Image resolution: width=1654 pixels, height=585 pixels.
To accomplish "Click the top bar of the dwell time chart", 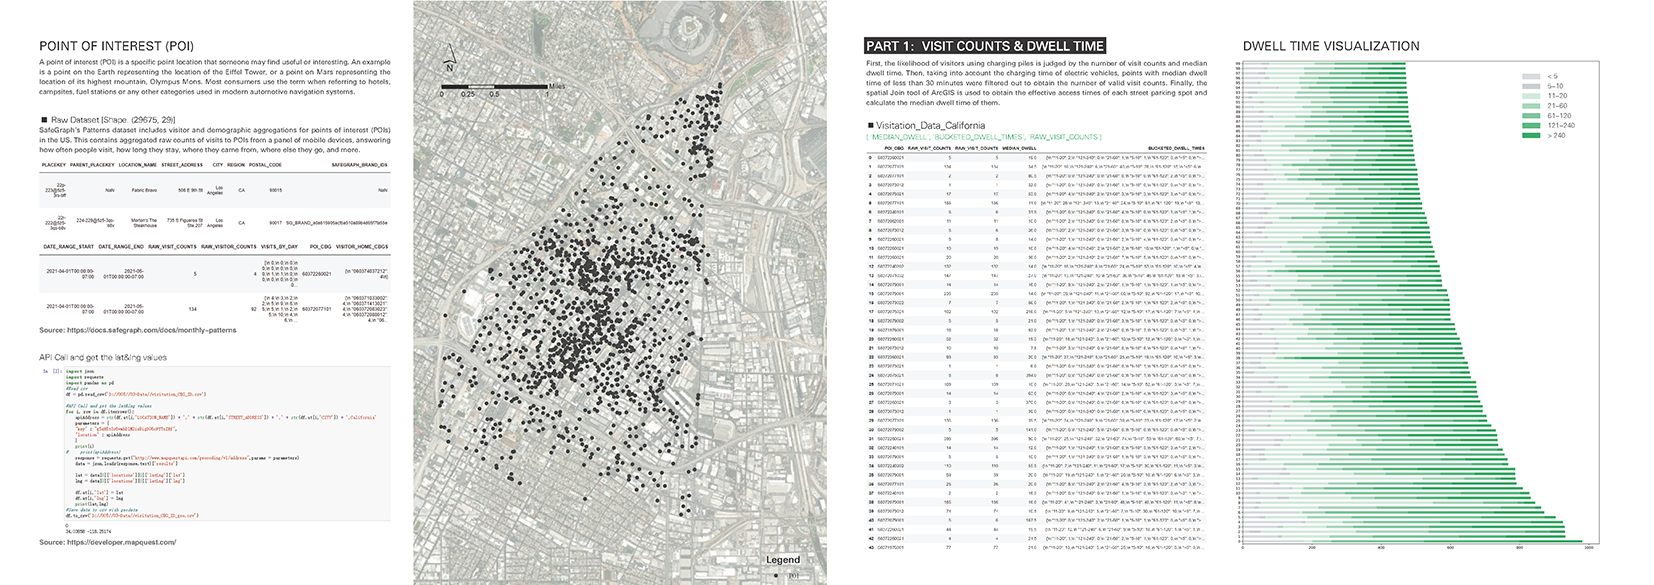I will point(1324,63).
